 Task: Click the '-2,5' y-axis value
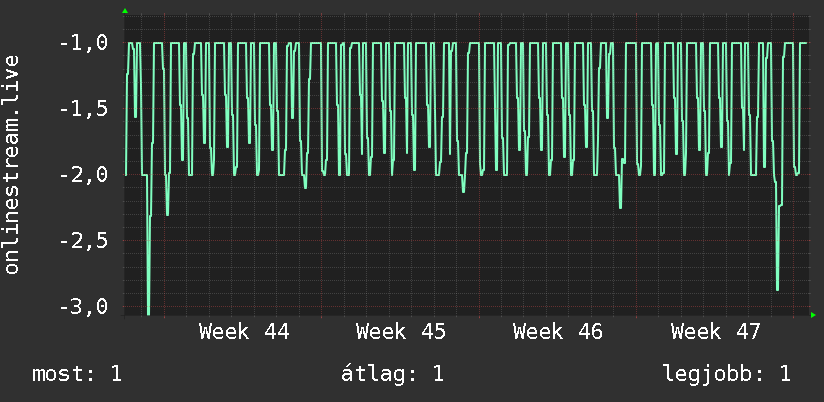85,241
